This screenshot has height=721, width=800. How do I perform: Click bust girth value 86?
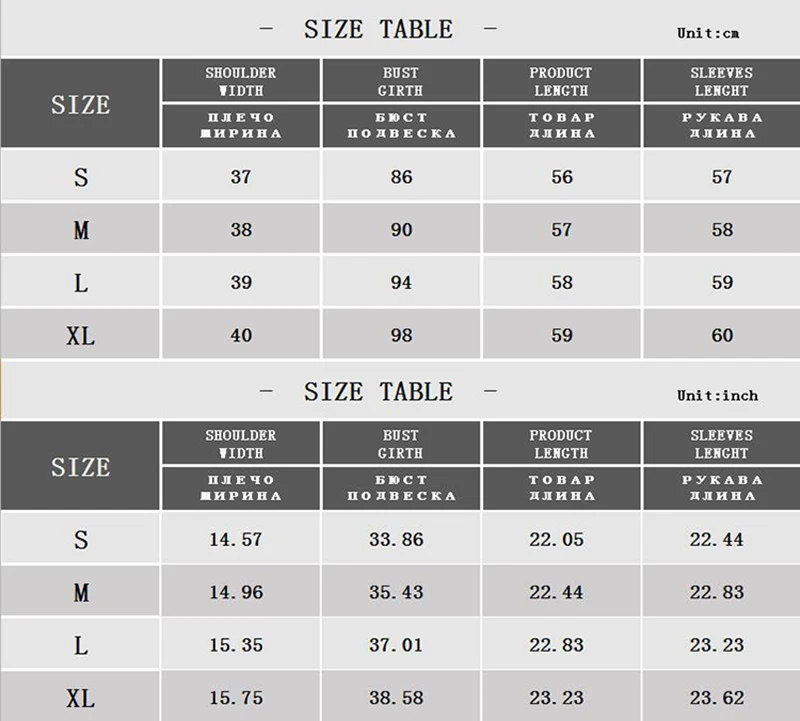[x=401, y=177]
